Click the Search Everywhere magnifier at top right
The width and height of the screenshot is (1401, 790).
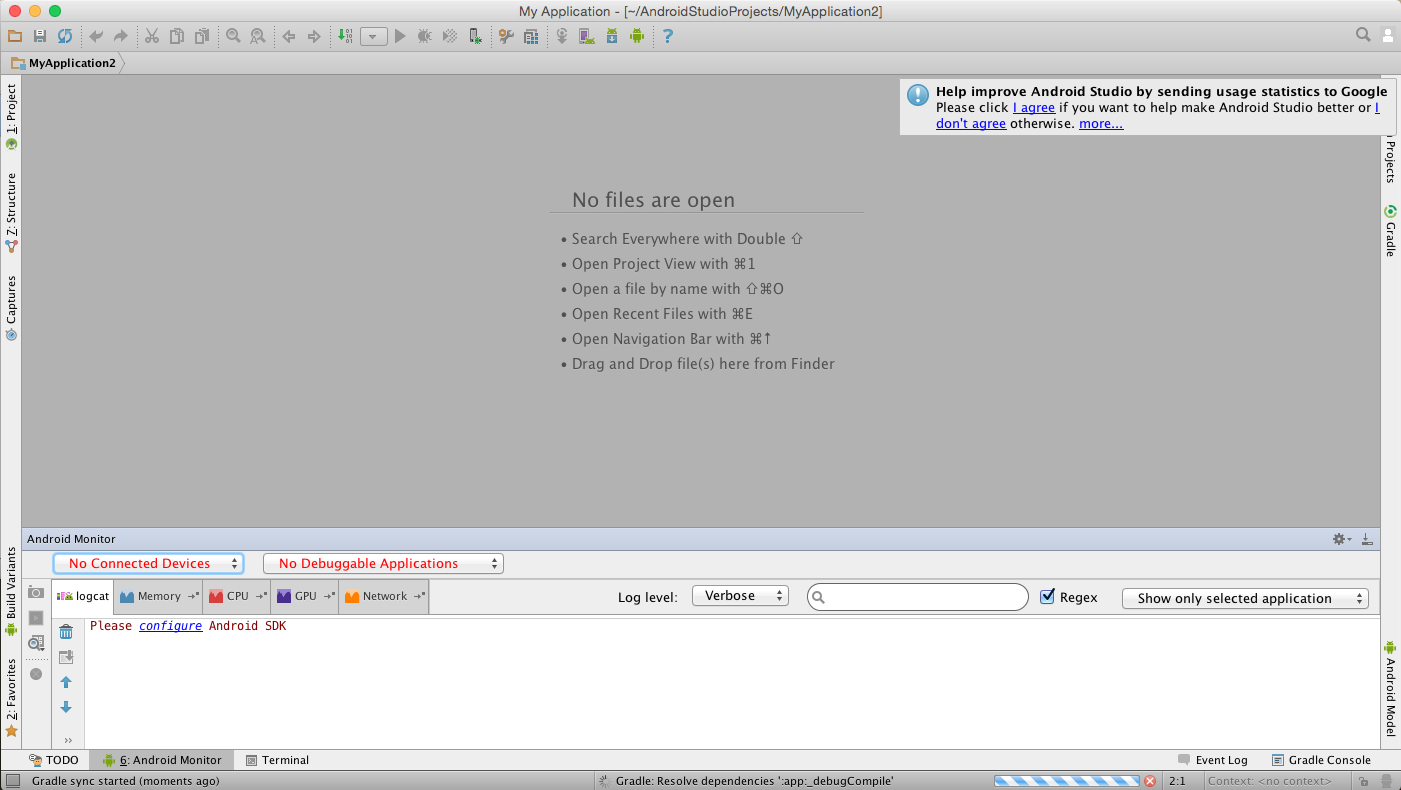[1363, 35]
